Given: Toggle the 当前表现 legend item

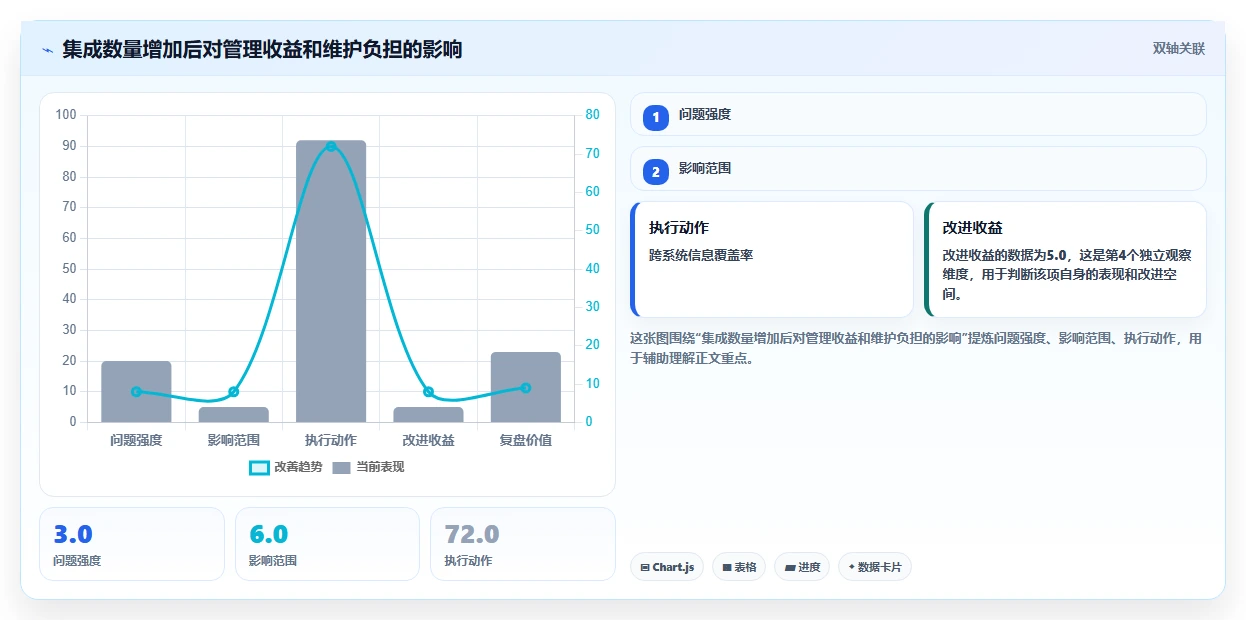Looking at the screenshot, I should pos(368,467).
